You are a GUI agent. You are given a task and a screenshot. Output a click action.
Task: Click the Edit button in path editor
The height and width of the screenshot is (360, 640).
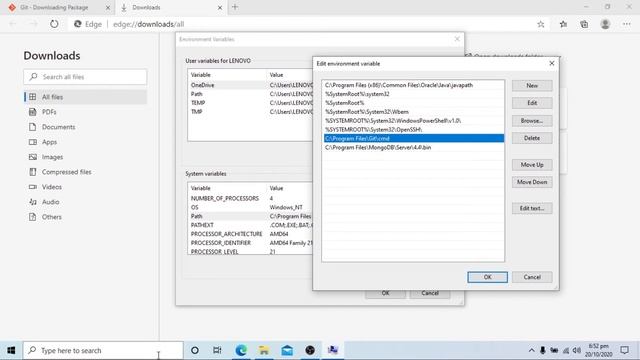tap(532, 103)
